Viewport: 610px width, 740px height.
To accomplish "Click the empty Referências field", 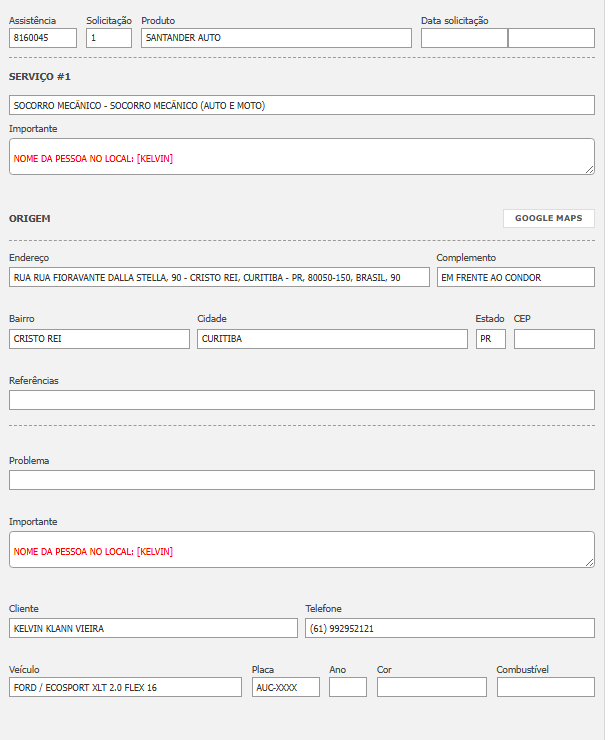I will click(302, 400).
